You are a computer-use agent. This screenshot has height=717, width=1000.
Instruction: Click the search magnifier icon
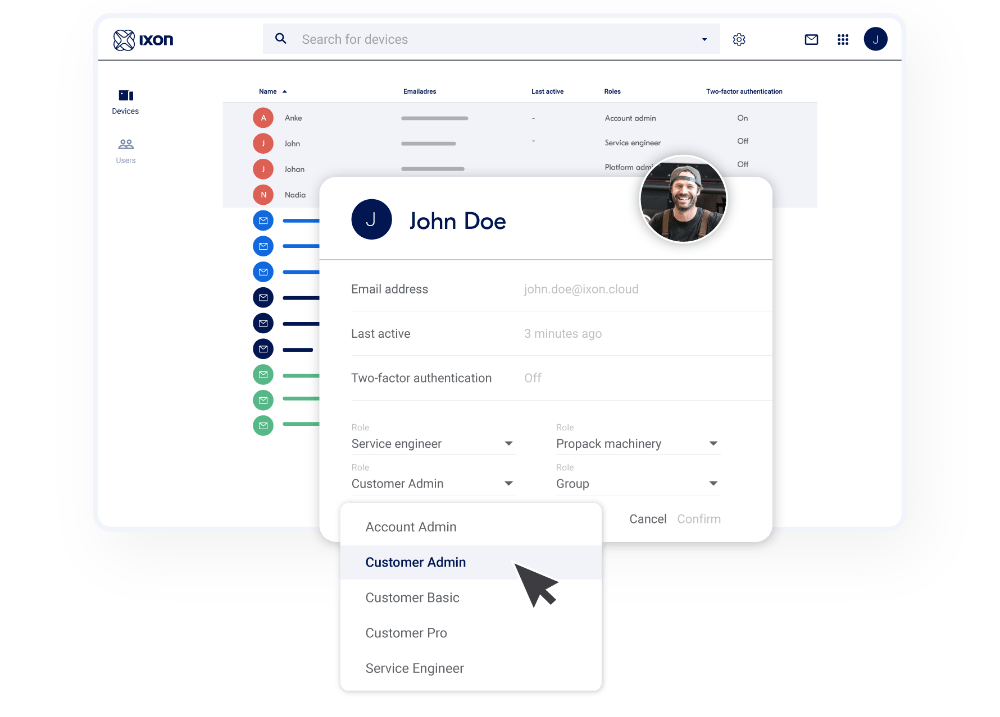[x=281, y=39]
